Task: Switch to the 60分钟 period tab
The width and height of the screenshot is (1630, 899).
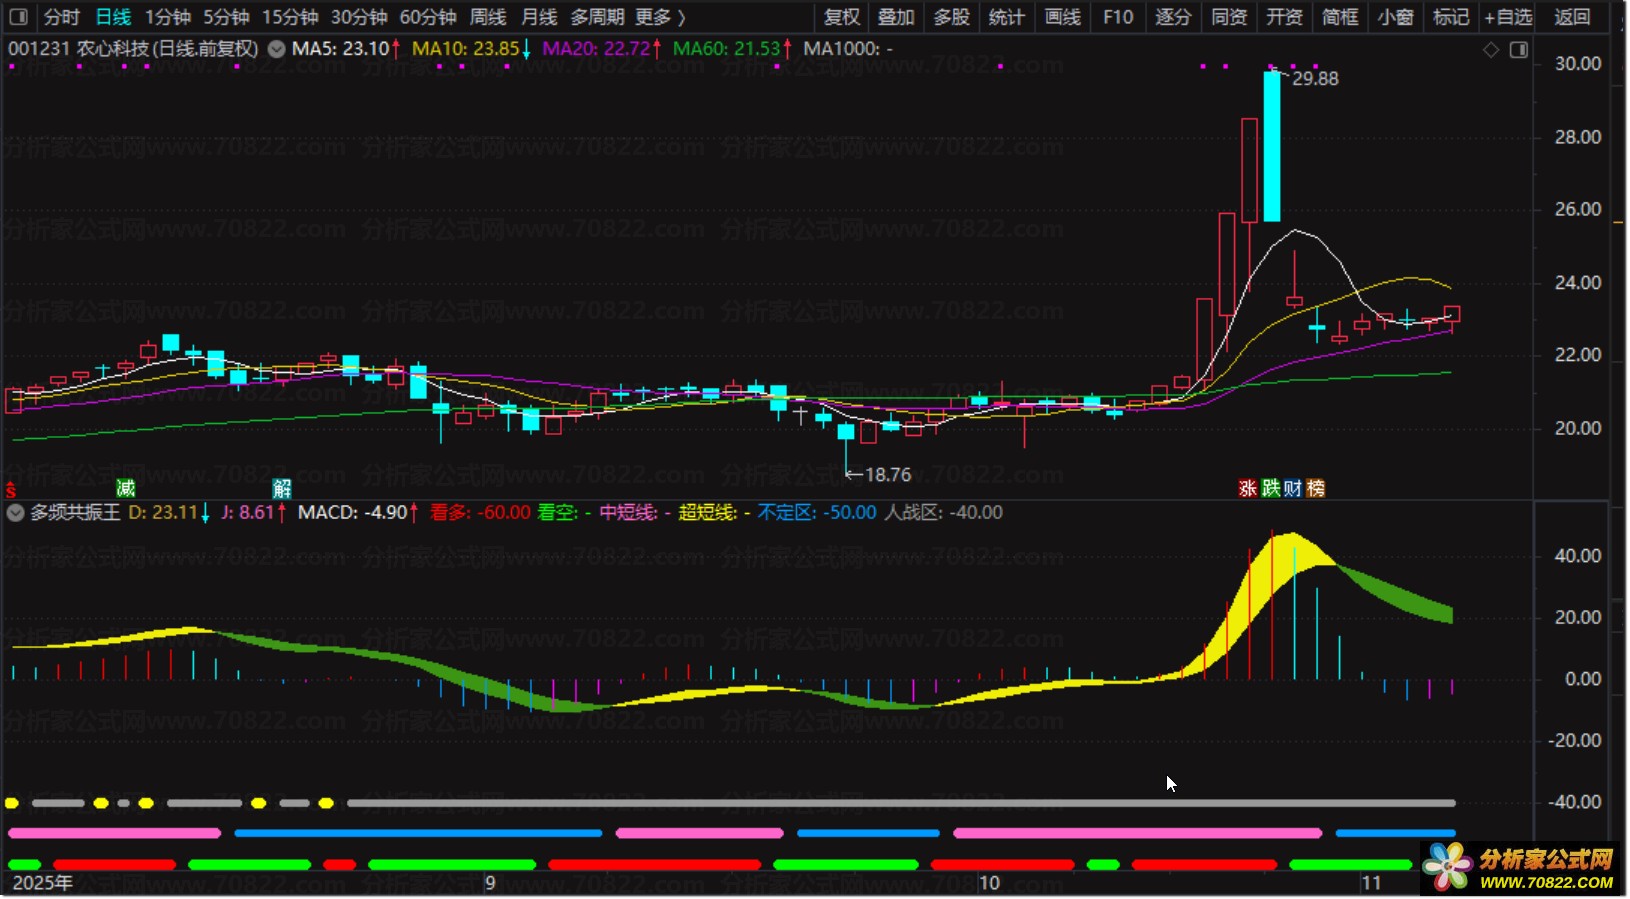Action: pos(428,17)
